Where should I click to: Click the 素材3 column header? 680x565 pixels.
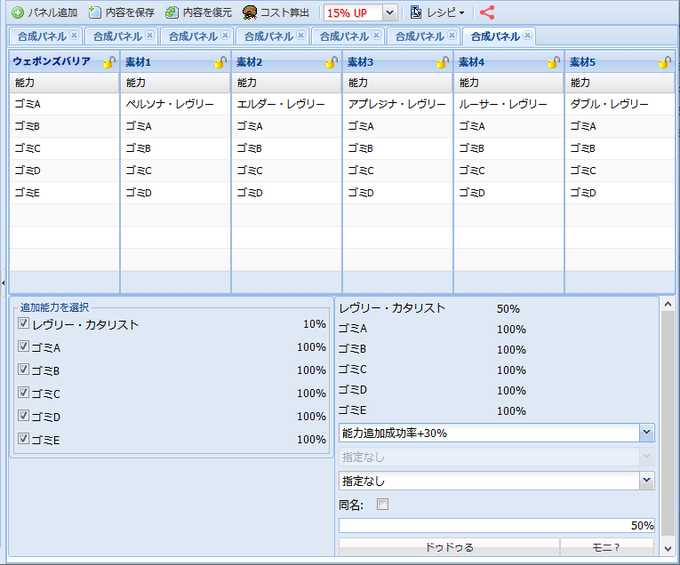tap(397, 62)
